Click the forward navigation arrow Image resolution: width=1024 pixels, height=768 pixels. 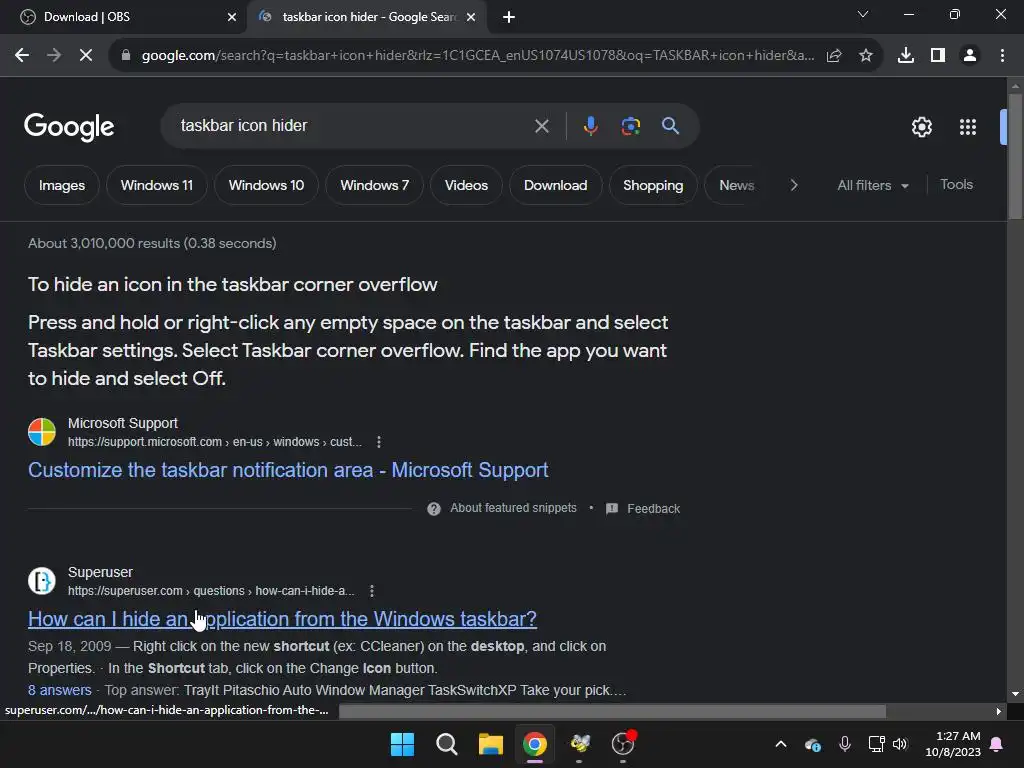tap(54, 56)
